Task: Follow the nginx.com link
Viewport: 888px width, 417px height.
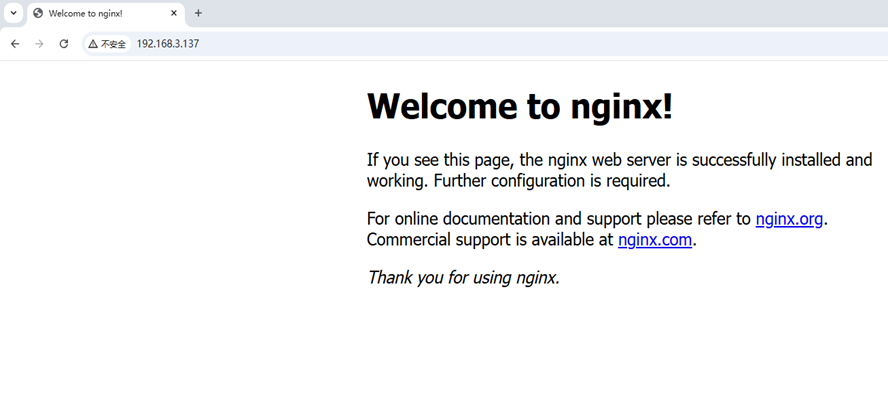Action: [x=655, y=240]
